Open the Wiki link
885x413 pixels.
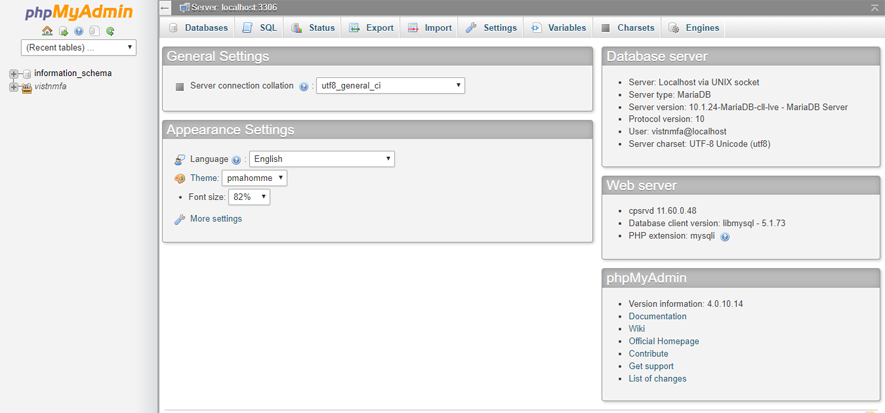[637, 329]
